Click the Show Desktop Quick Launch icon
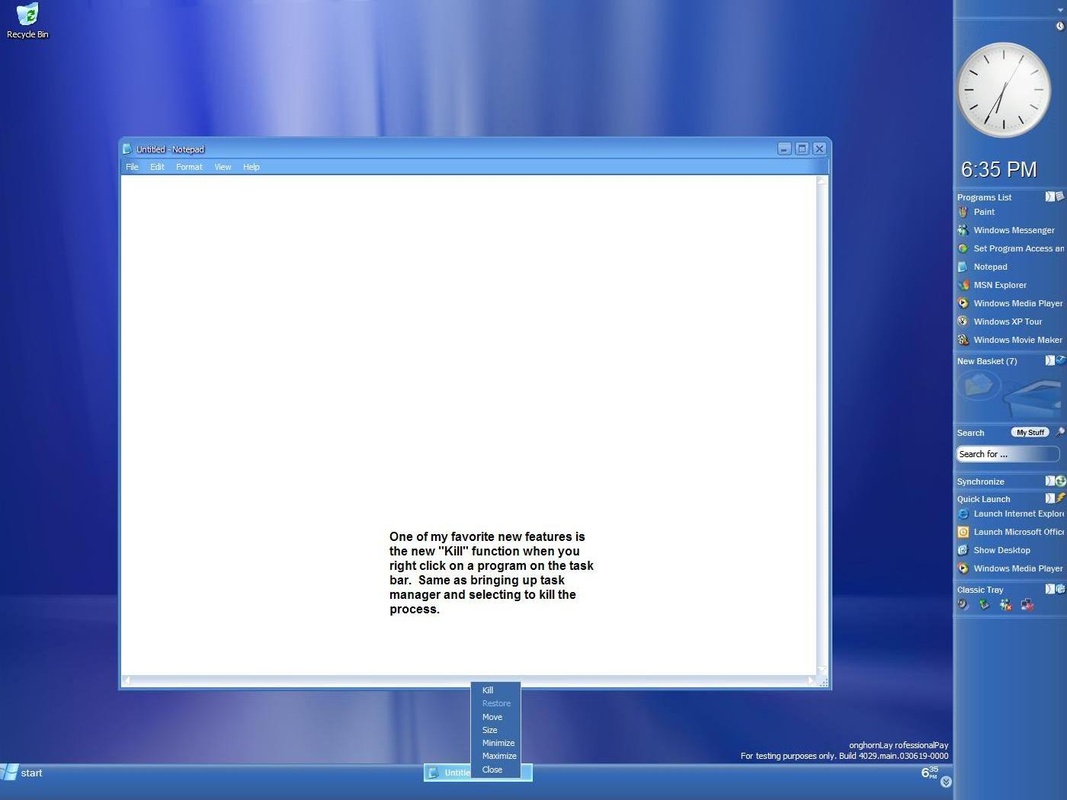1067x800 pixels. click(1001, 549)
